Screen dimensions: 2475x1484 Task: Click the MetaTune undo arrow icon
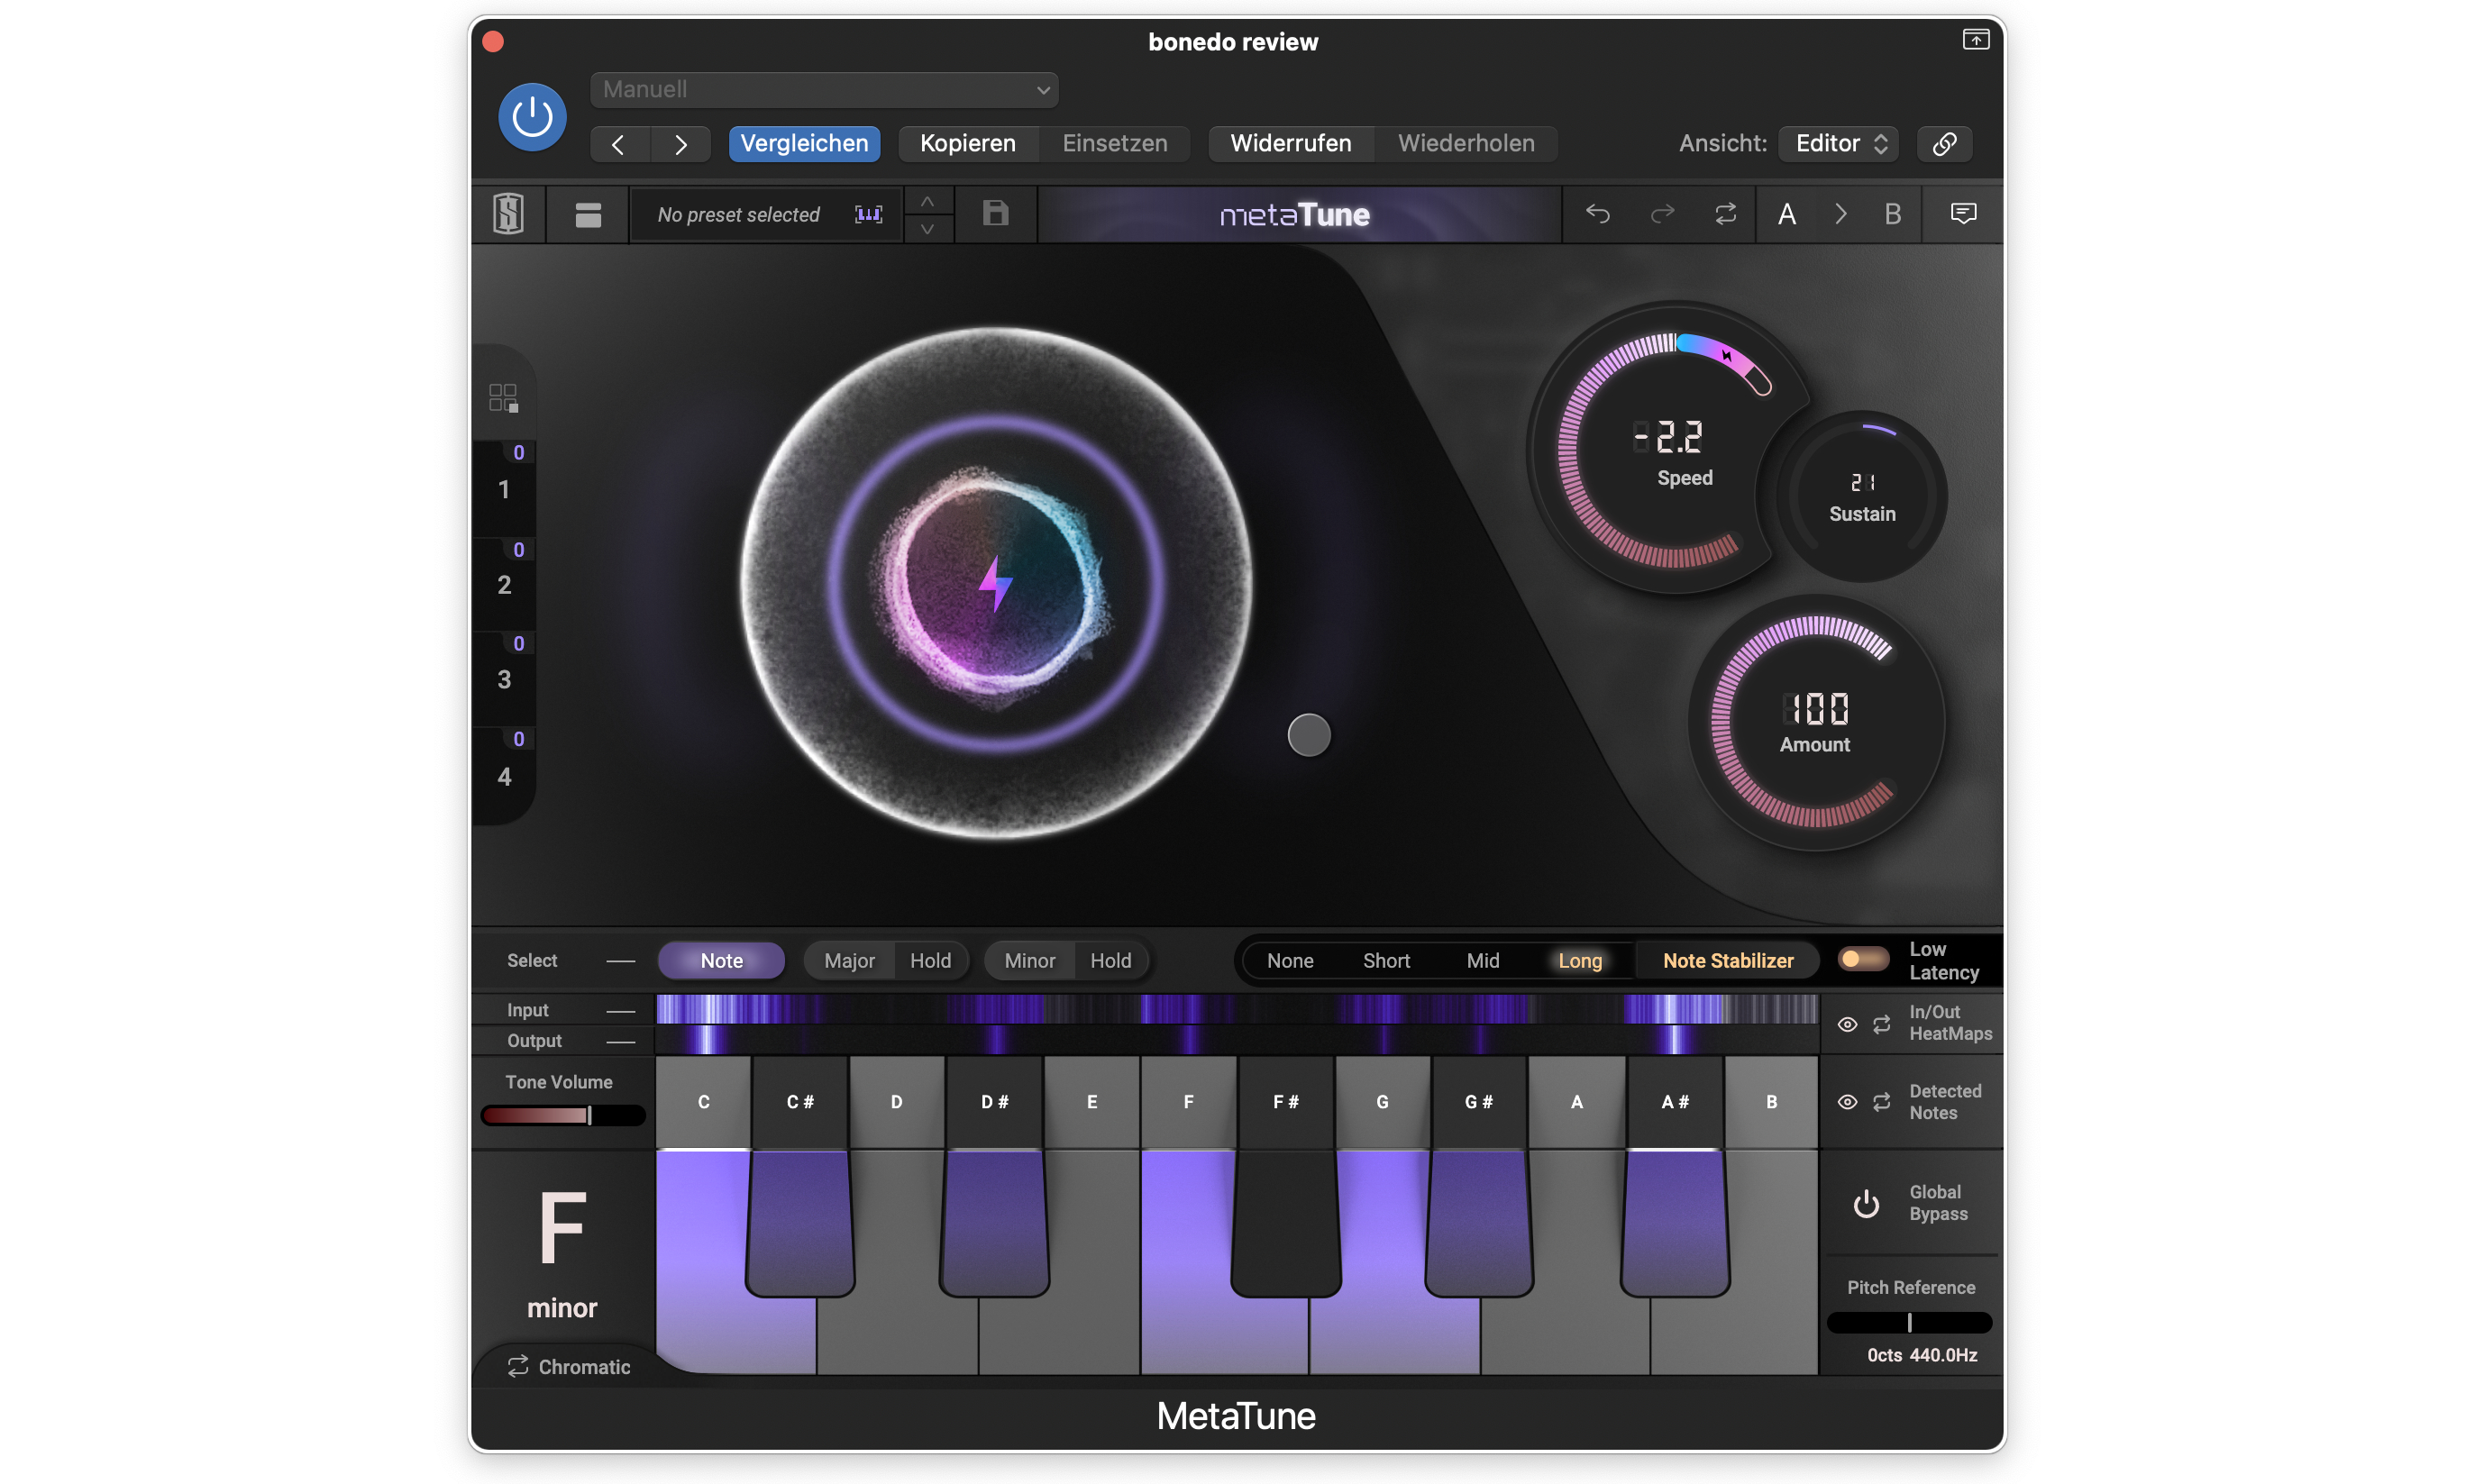(1597, 214)
